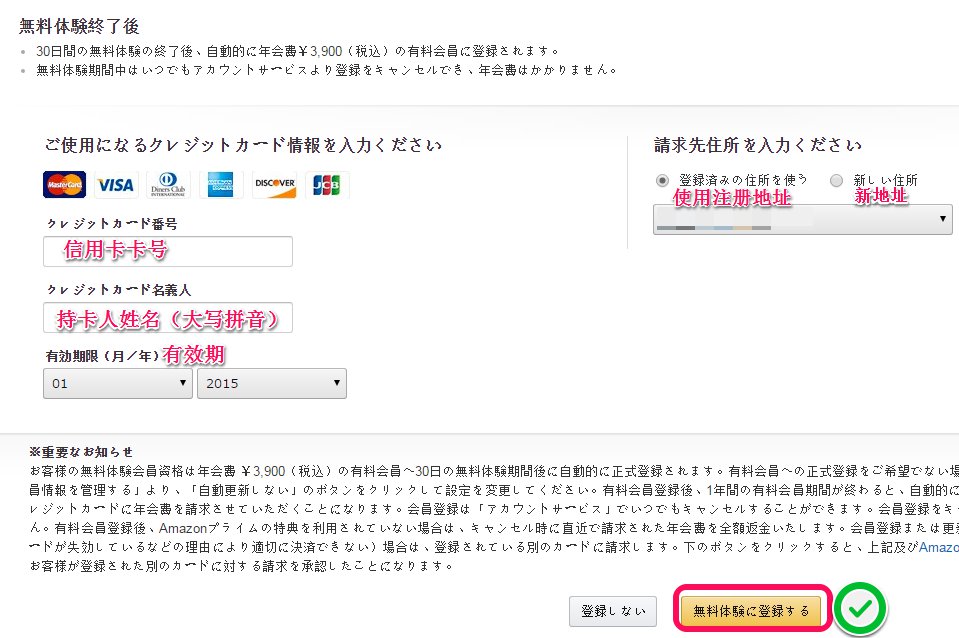Click the 請求先住所を入力ください heading

[758, 145]
